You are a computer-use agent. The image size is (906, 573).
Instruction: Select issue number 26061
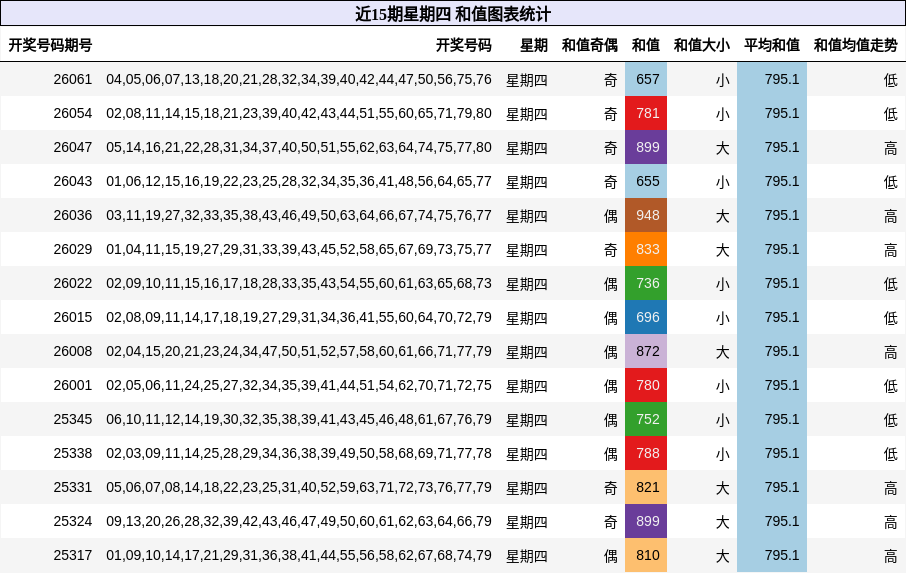73,79
